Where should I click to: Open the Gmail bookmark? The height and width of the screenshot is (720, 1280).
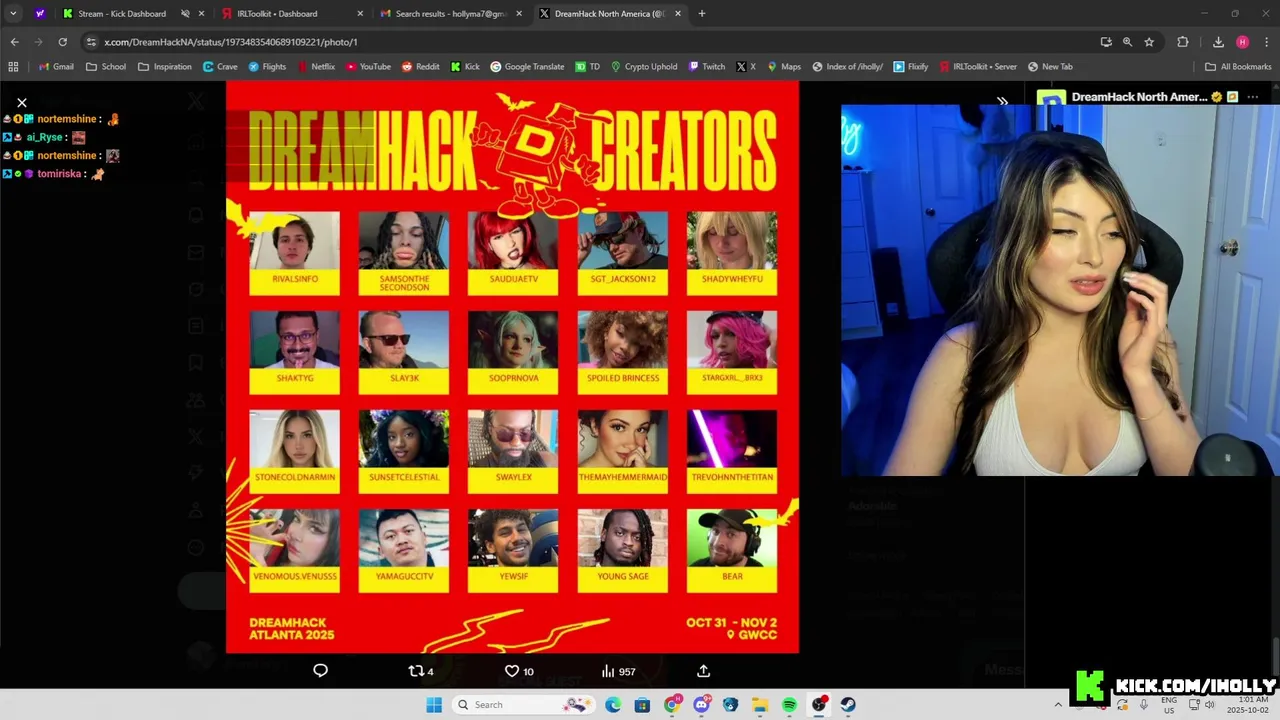[56, 67]
